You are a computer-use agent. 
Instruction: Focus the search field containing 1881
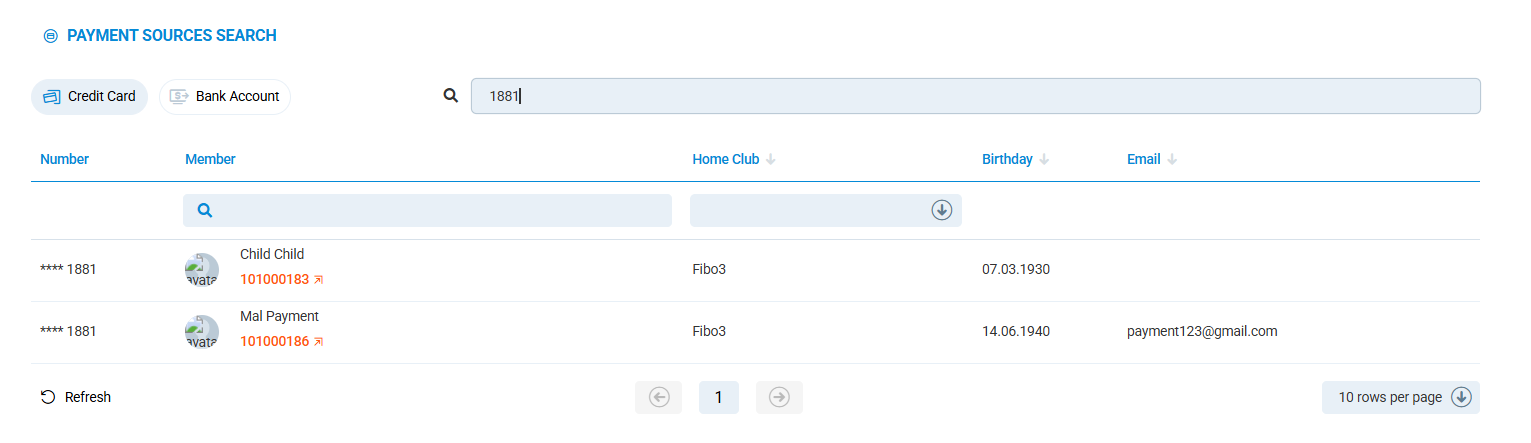coord(975,96)
